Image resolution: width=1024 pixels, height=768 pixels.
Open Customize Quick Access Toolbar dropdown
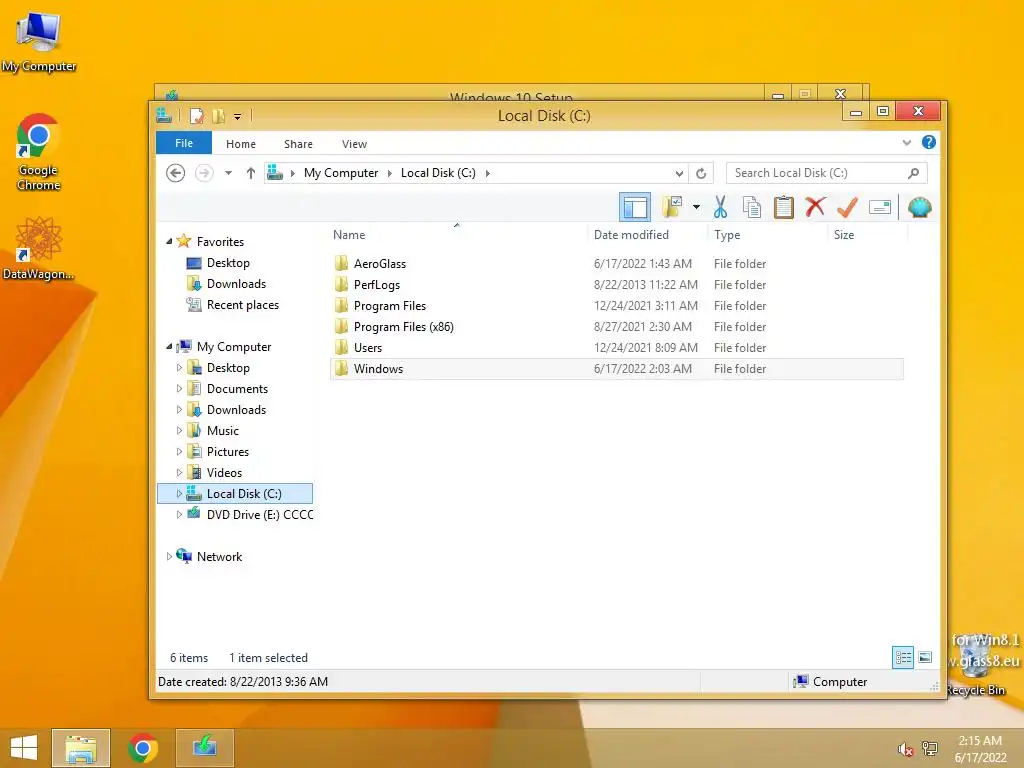click(x=237, y=117)
